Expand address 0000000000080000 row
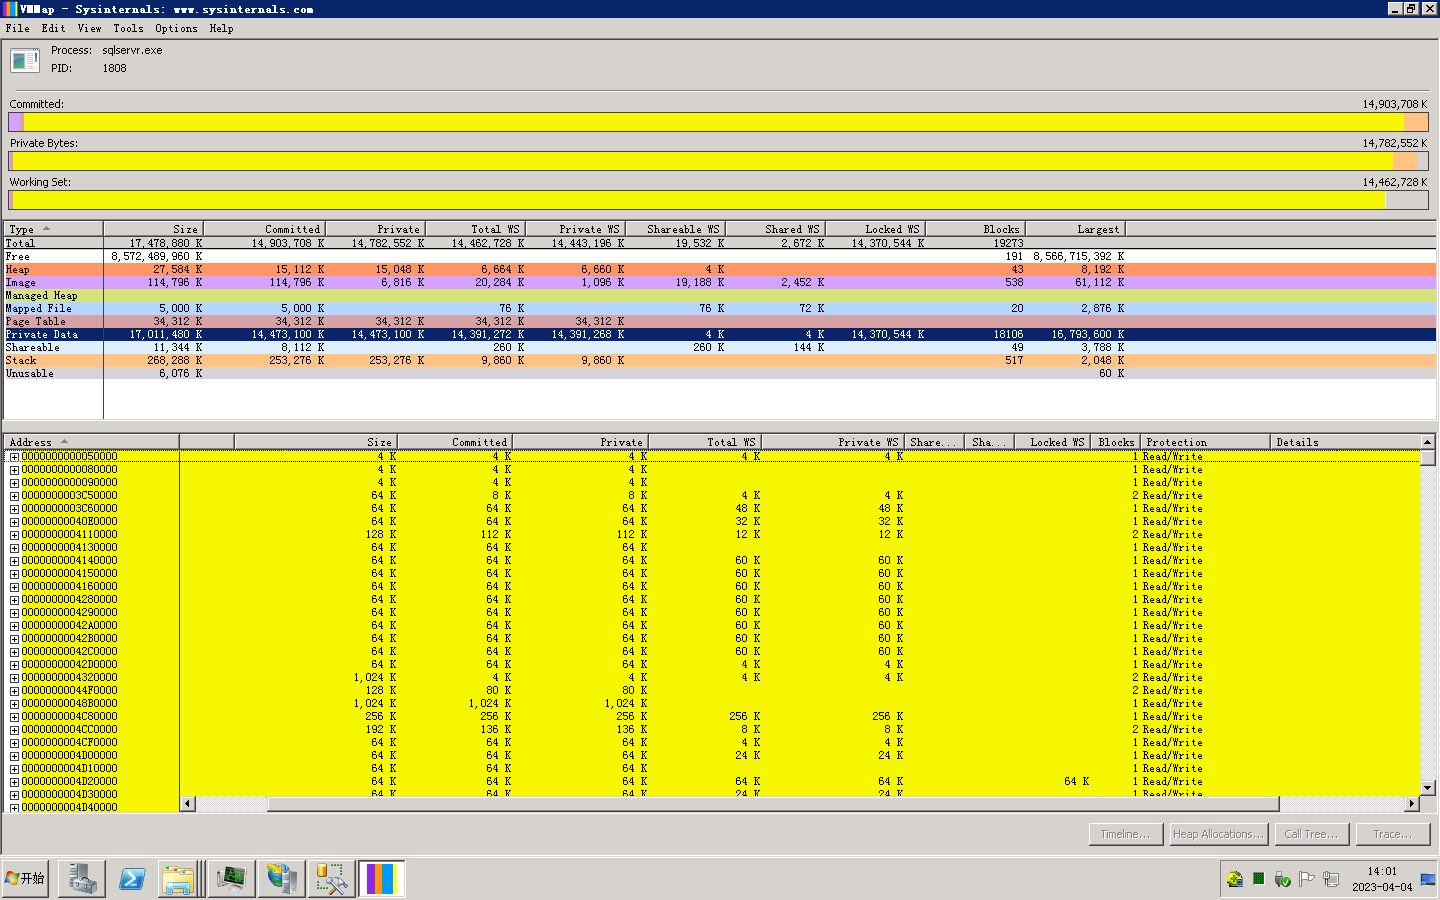 (14, 470)
